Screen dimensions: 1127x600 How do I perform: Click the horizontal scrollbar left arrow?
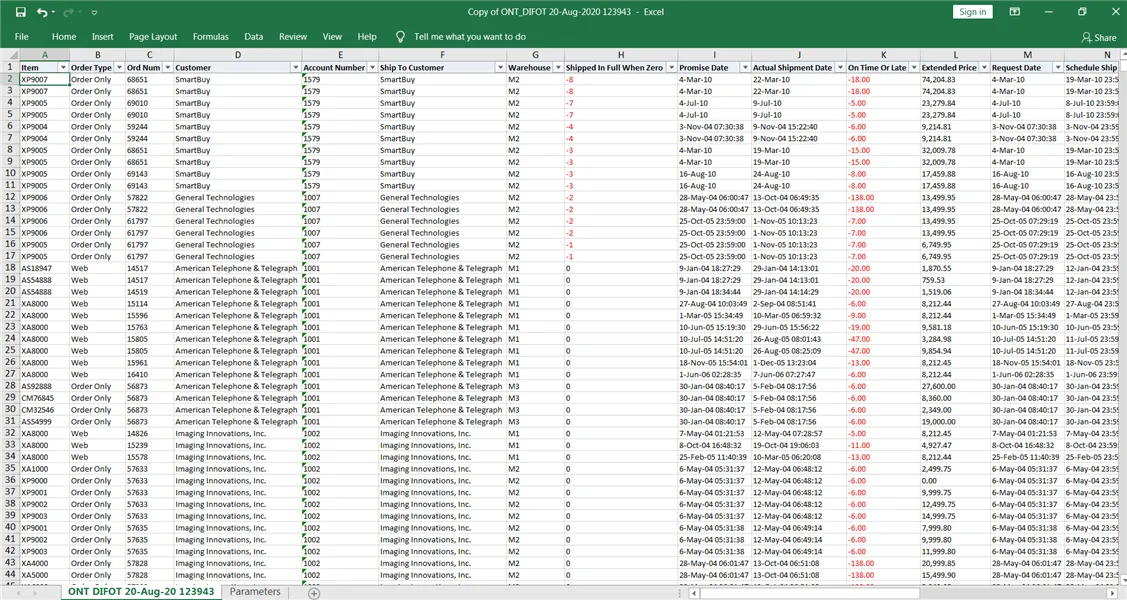694,594
